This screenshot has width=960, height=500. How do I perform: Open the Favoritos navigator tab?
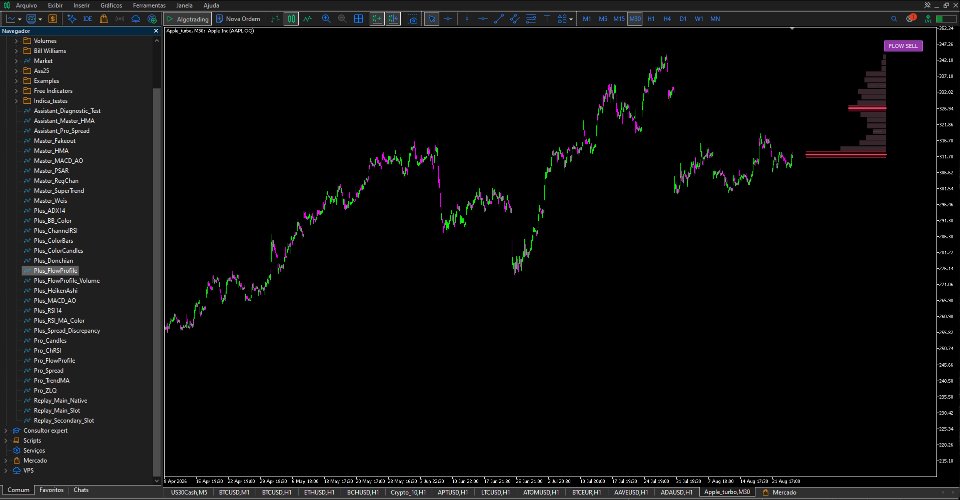tap(51, 490)
